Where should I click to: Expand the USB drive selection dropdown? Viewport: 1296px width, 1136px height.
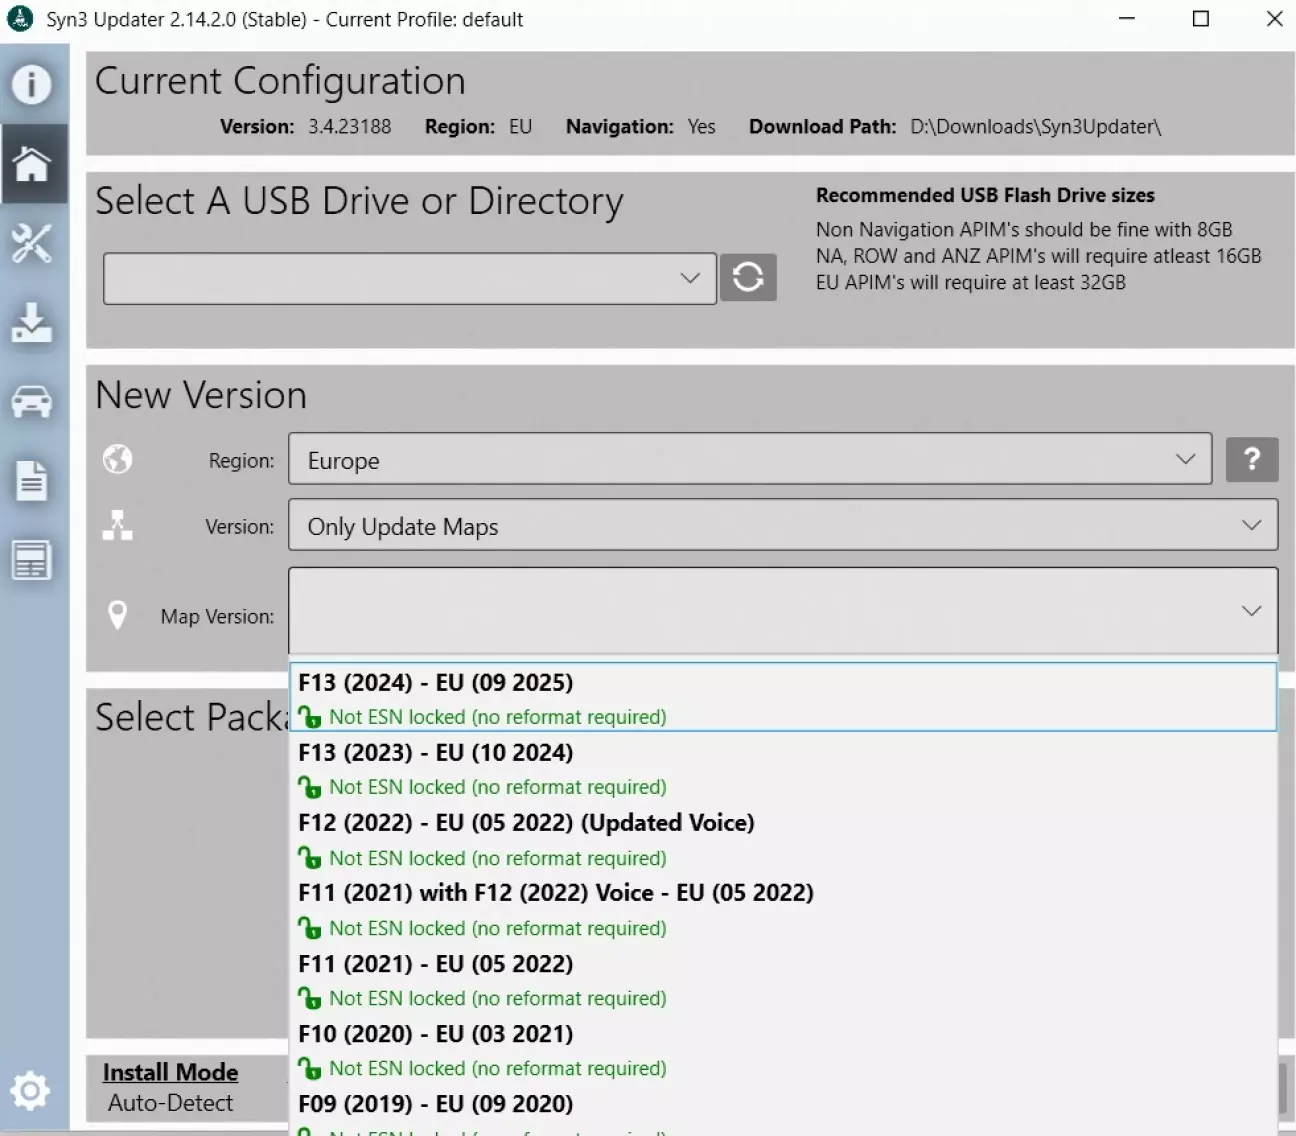(409, 278)
